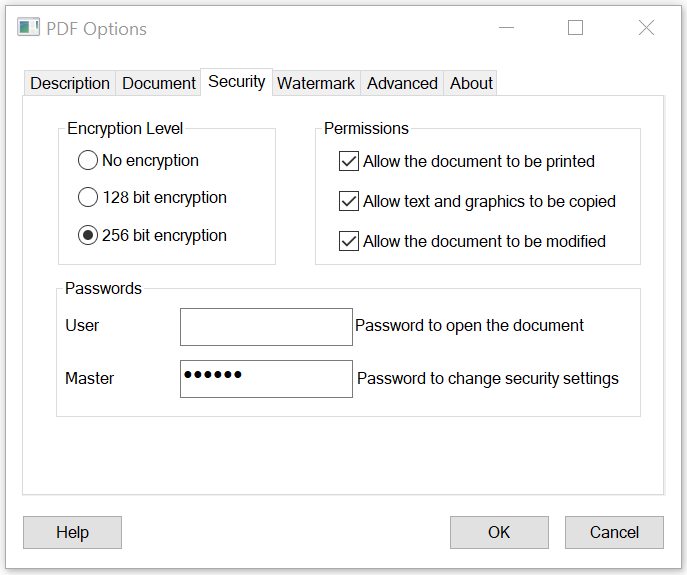The width and height of the screenshot is (687, 575).
Task: Click the Cancel button
Action: 614,532
